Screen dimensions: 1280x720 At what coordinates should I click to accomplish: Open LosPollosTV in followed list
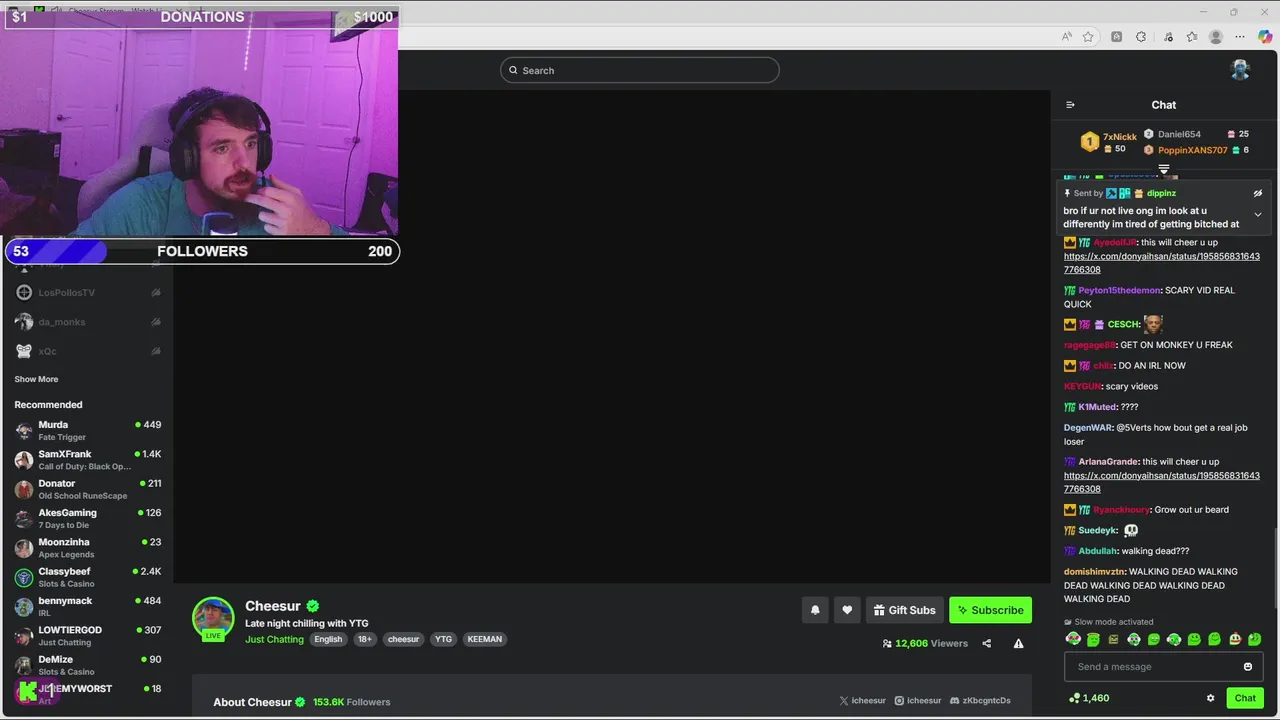[87, 293]
